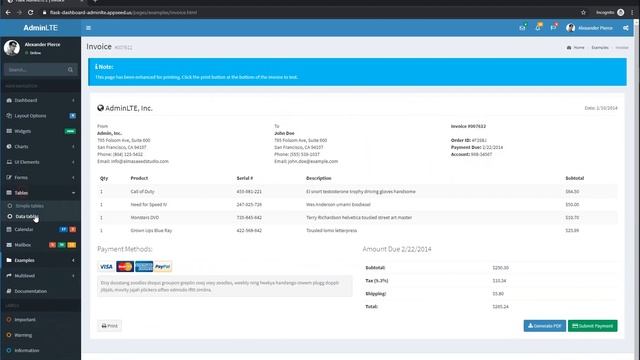Click the Incognito profile icon
The height and width of the screenshot is (360, 640).
(x=620, y=12)
